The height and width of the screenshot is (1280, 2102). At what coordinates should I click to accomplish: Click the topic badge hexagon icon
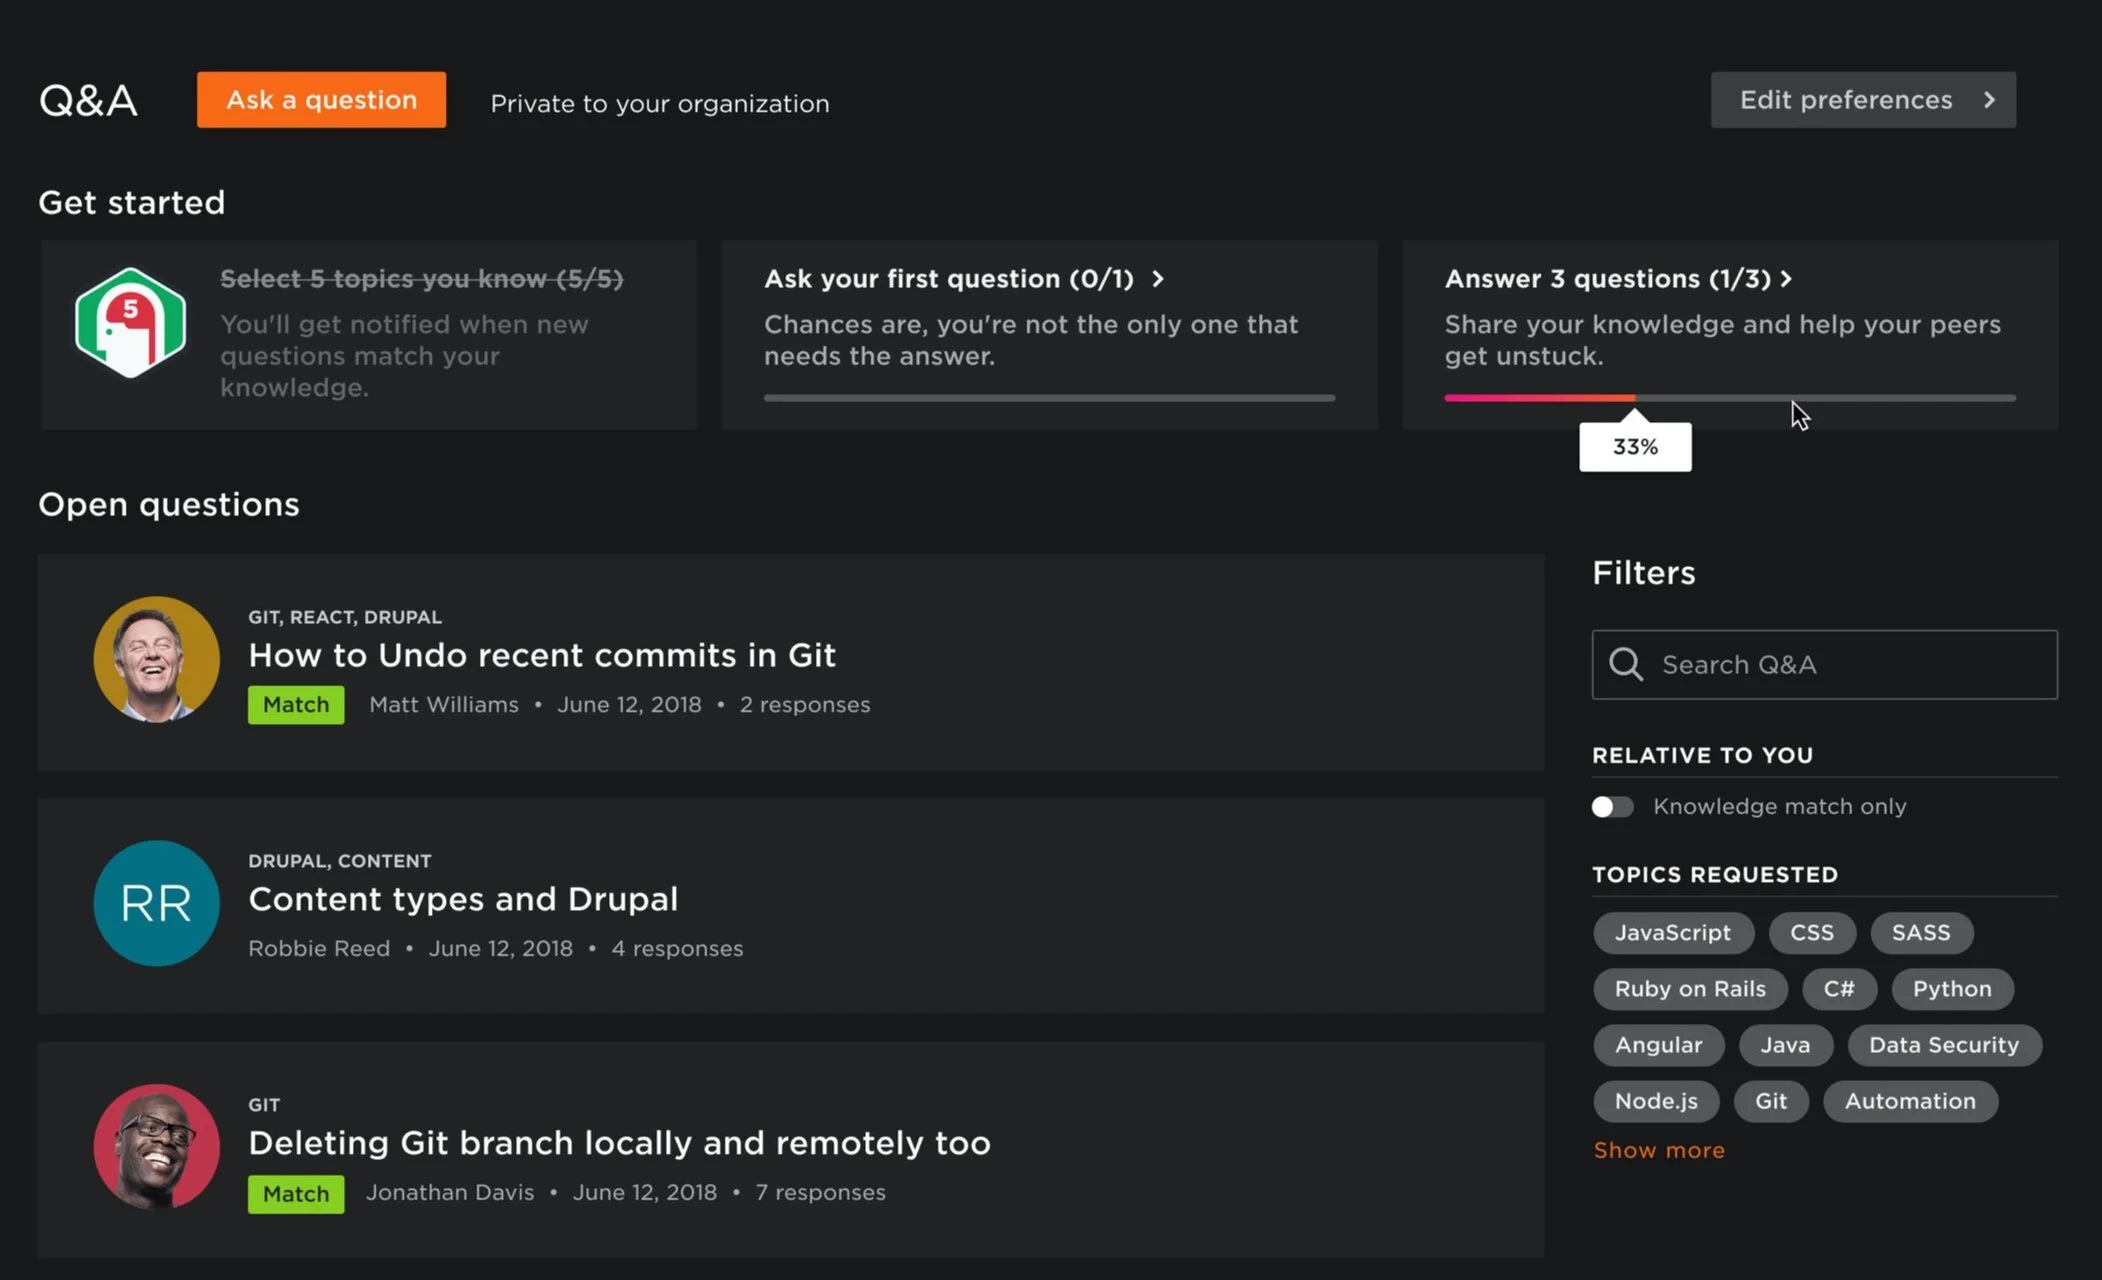click(130, 322)
